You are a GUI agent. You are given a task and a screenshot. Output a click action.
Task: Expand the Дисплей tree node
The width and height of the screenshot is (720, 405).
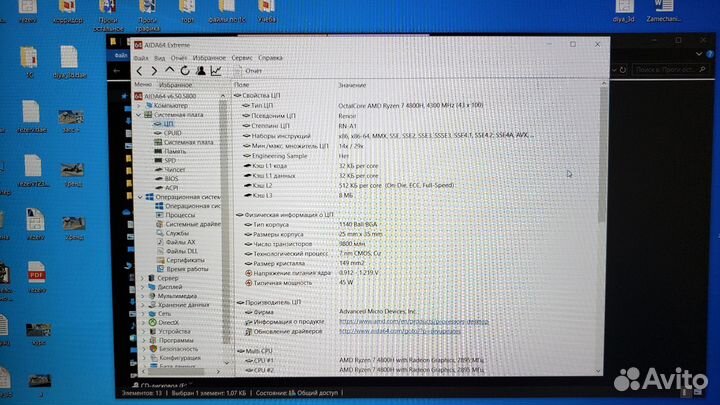coord(142,287)
